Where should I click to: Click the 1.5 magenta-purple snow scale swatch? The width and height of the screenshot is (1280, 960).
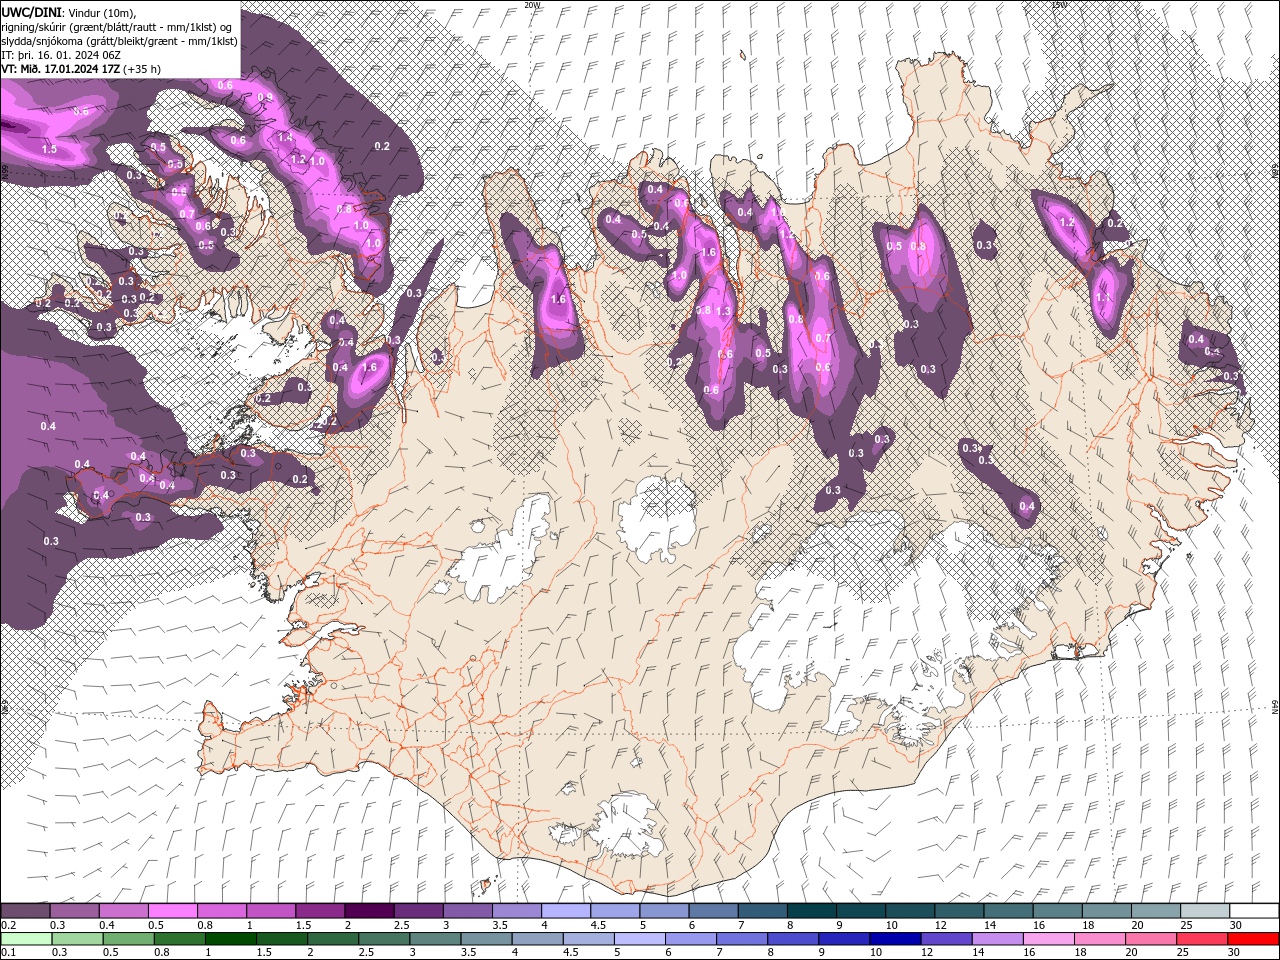320,911
